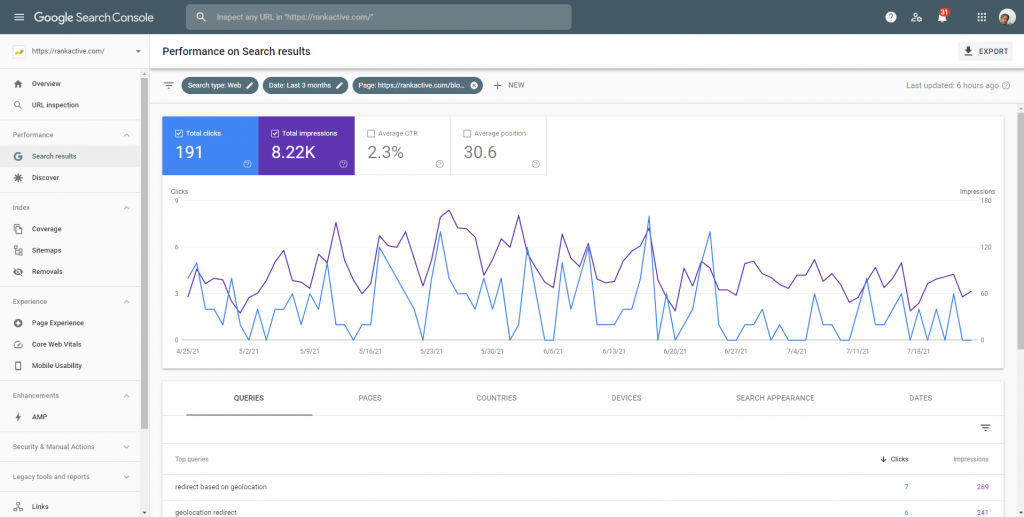Screen dimensions: 1024x517
Task: Enable the Average position checkbox
Action: pos(467,133)
